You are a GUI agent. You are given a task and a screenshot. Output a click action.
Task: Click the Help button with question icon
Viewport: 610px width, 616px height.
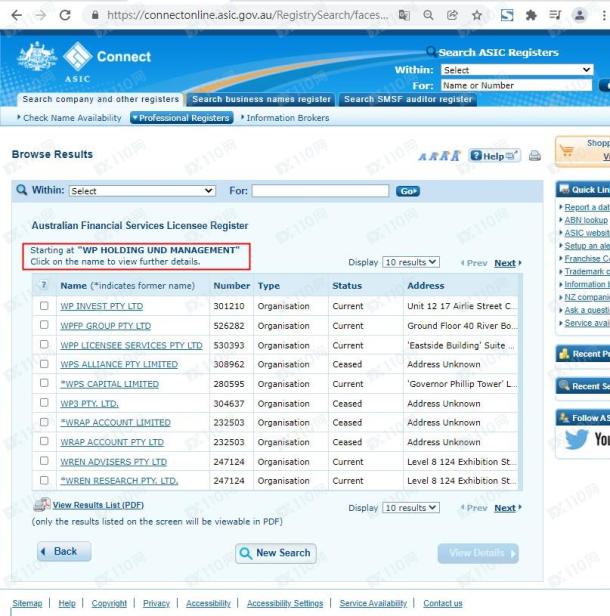[495, 156]
